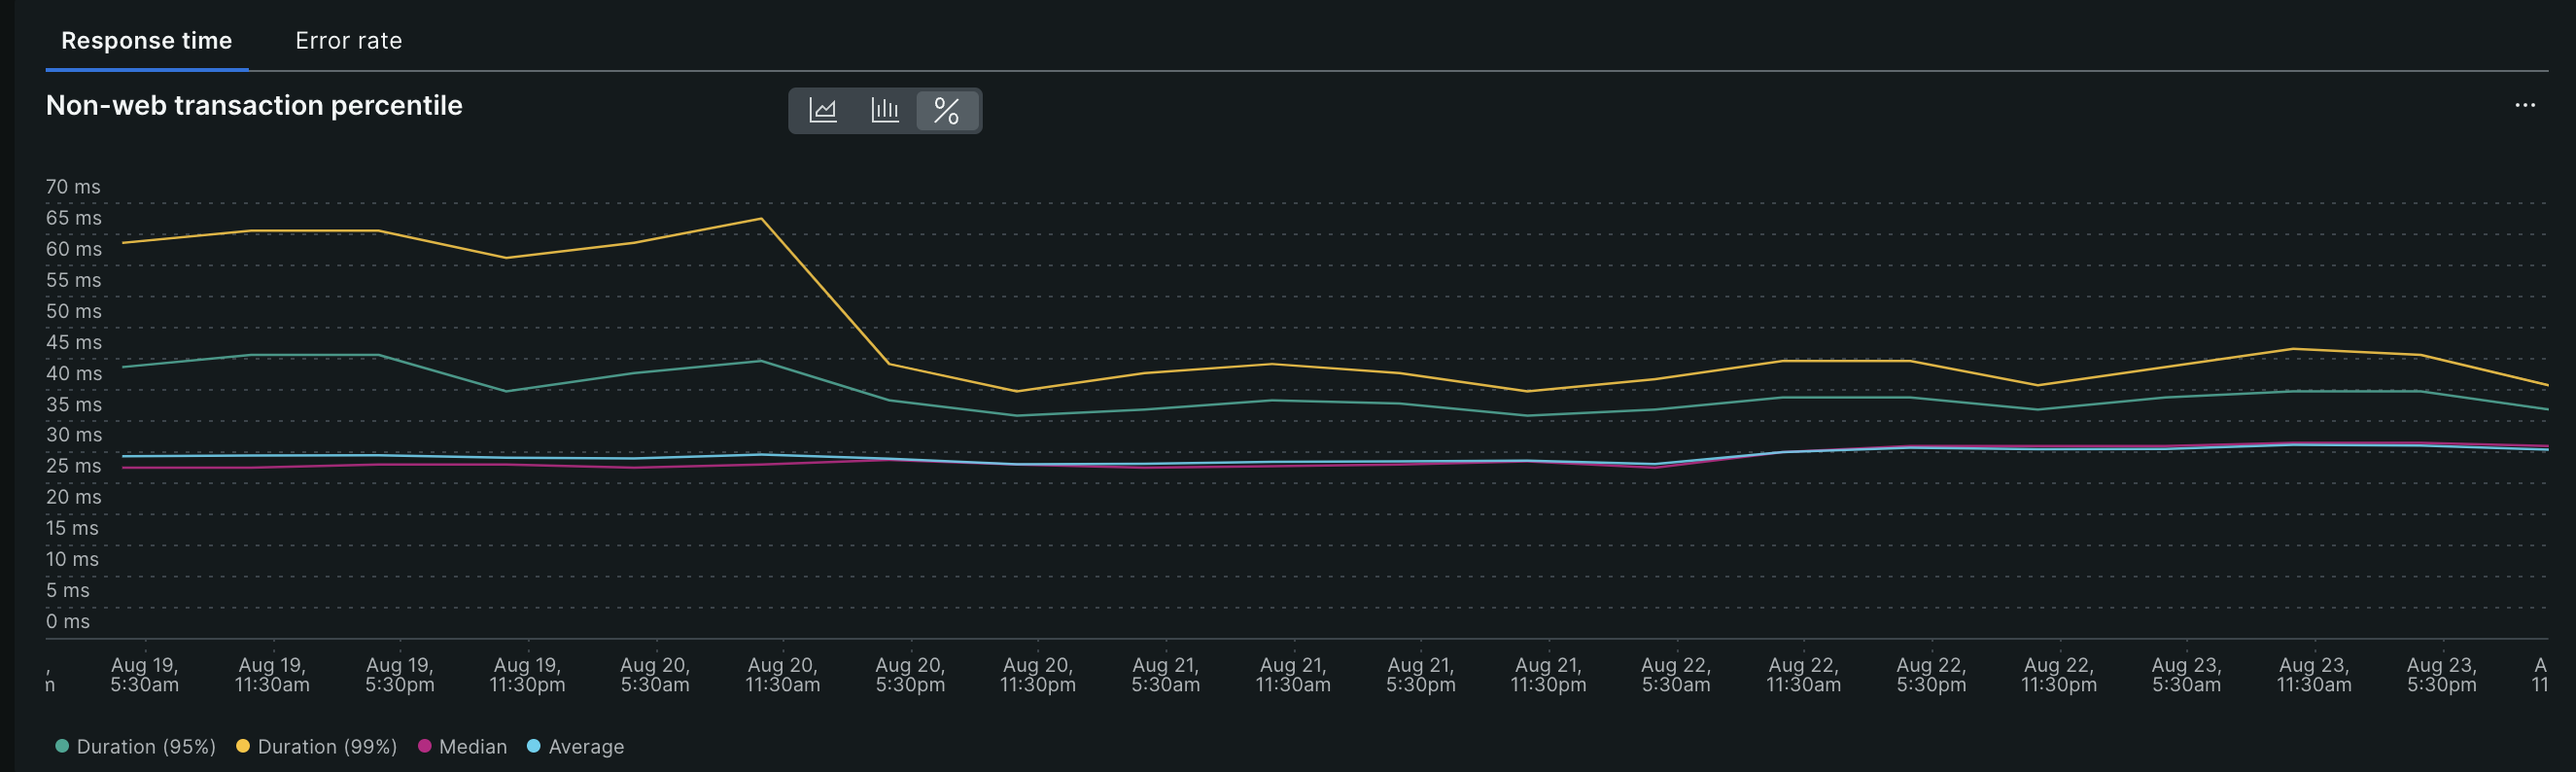Click the Non-web transaction percentile chart title
2576x772 pixels.
(x=254, y=105)
